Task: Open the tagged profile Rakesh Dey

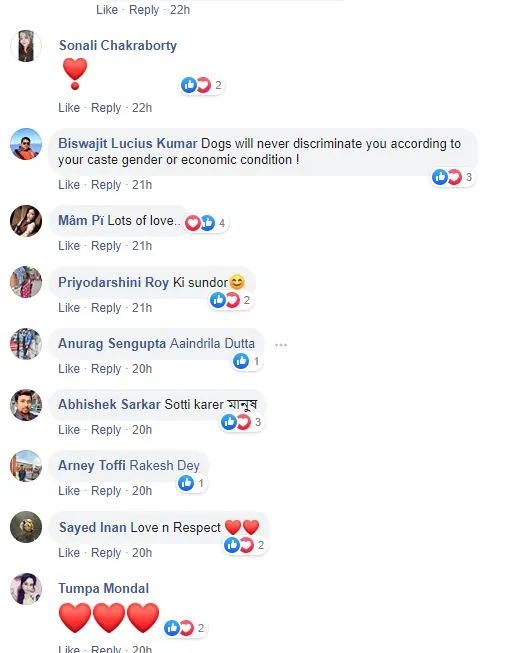Action: coord(164,465)
